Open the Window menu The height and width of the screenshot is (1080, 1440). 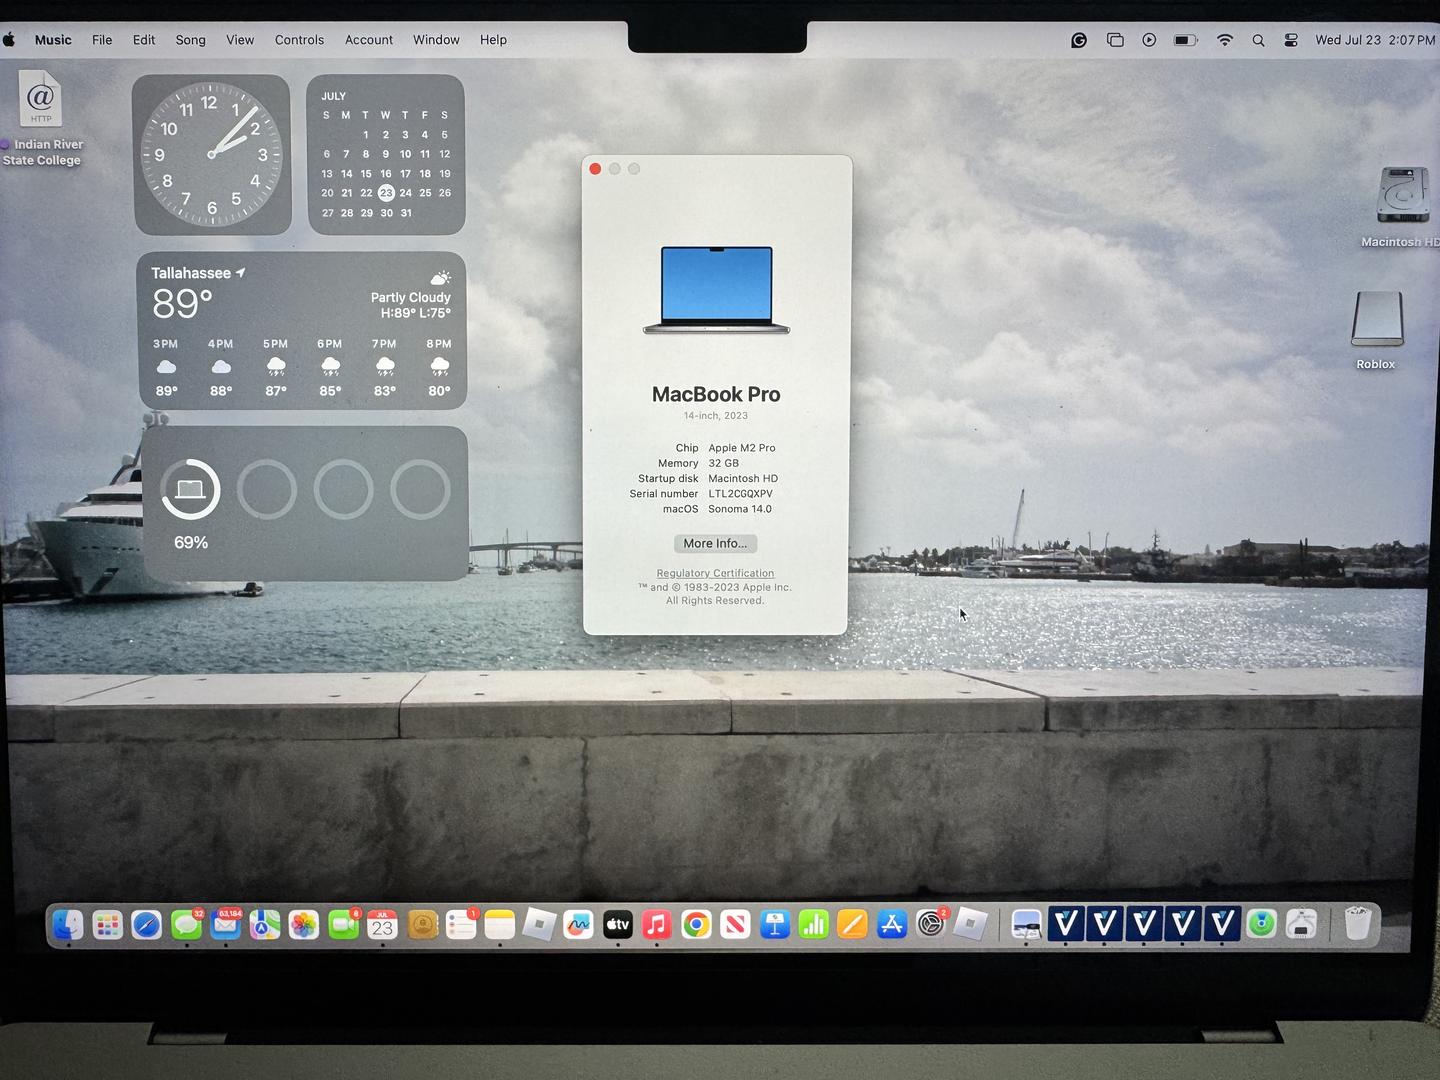(436, 40)
